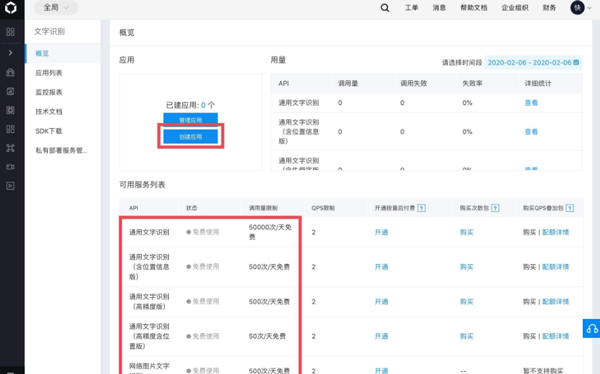Expand the dark sidebar with the arrow icon
Image resolution: width=600 pixels, height=374 pixels.
tap(10, 52)
